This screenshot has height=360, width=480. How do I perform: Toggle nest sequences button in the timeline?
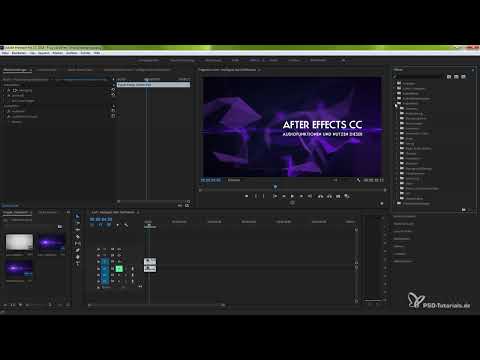(92, 225)
